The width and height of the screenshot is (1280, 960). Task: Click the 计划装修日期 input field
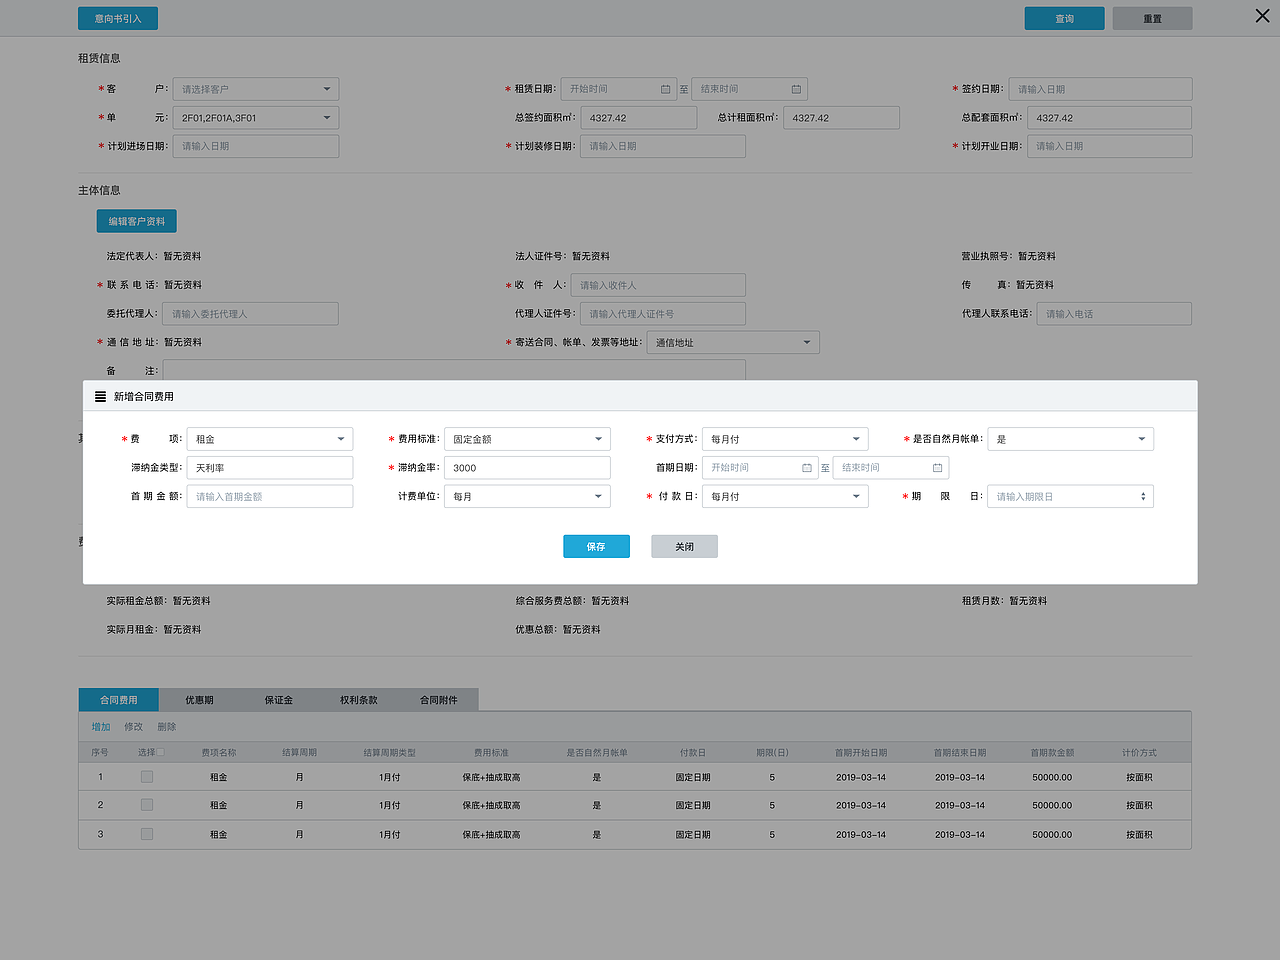tap(663, 146)
